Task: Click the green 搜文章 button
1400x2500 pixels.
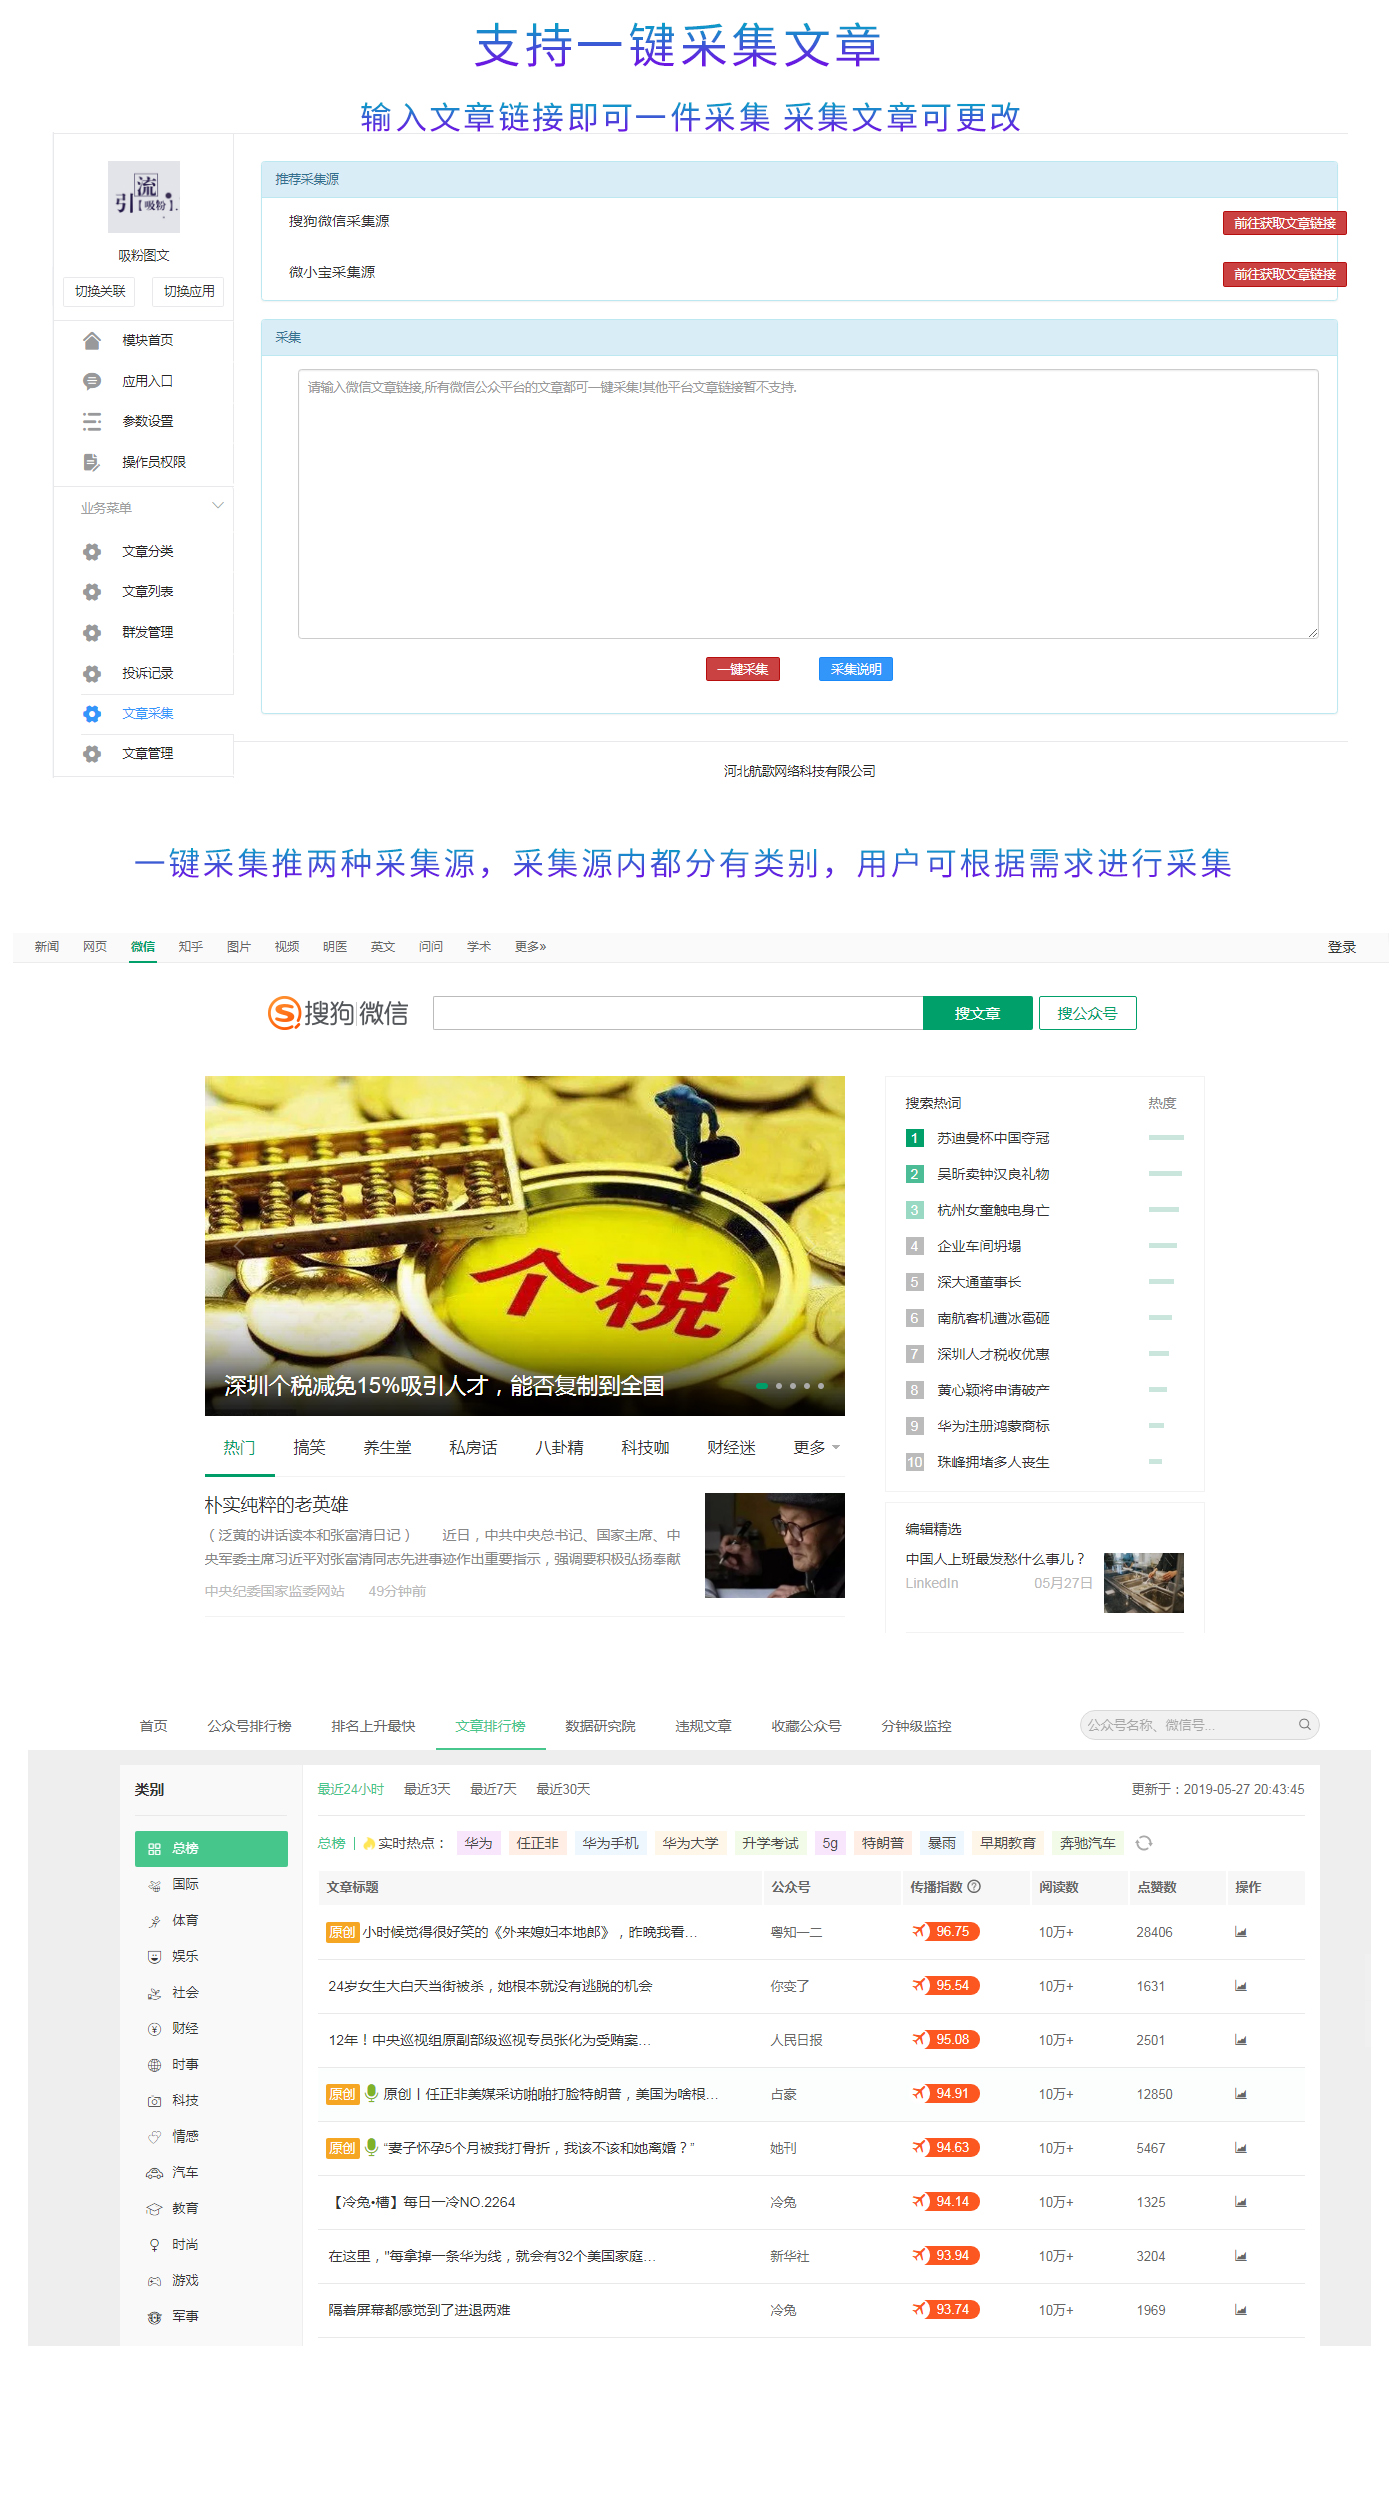Action: (x=977, y=1013)
